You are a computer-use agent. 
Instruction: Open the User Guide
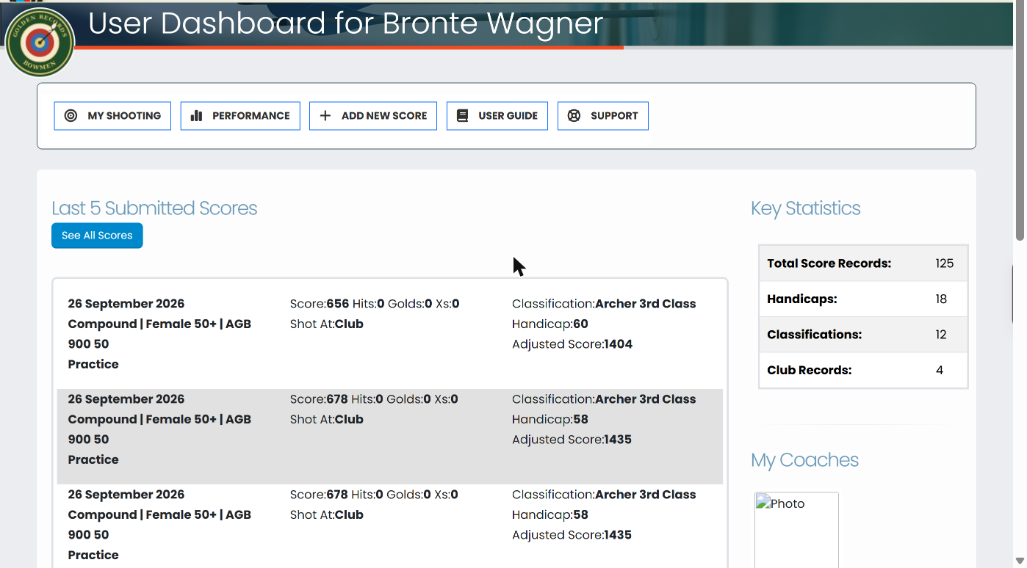tap(497, 116)
